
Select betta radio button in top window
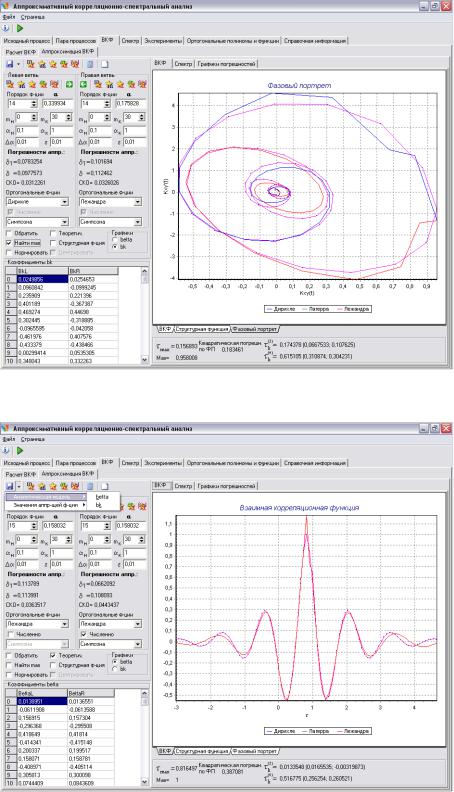click(x=115, y=240)
